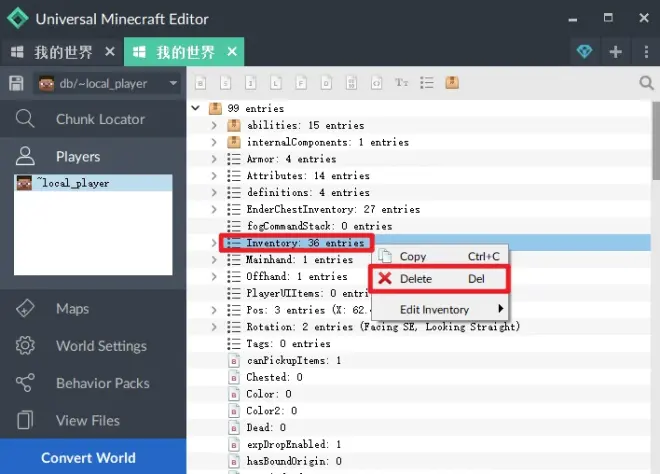The height and width of the screenshot is (474, 660).
Task: Expand definitions: 4 entries node
Action: (214, 192)
